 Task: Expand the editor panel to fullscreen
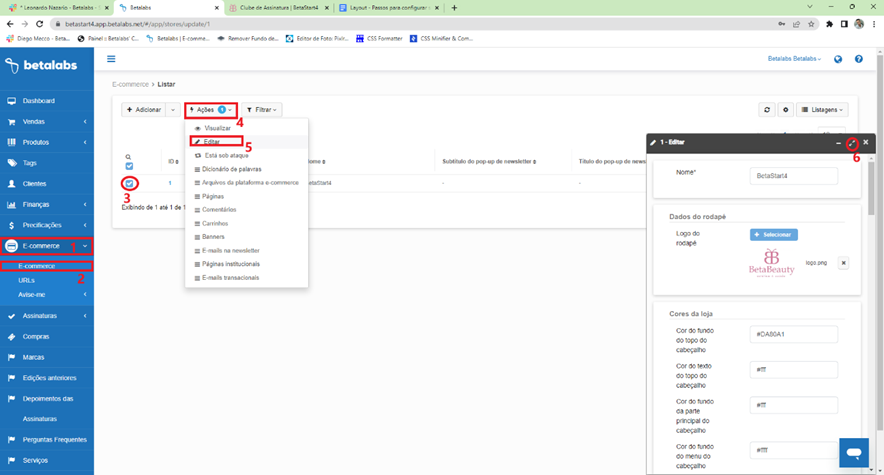[x=852, y=143]
